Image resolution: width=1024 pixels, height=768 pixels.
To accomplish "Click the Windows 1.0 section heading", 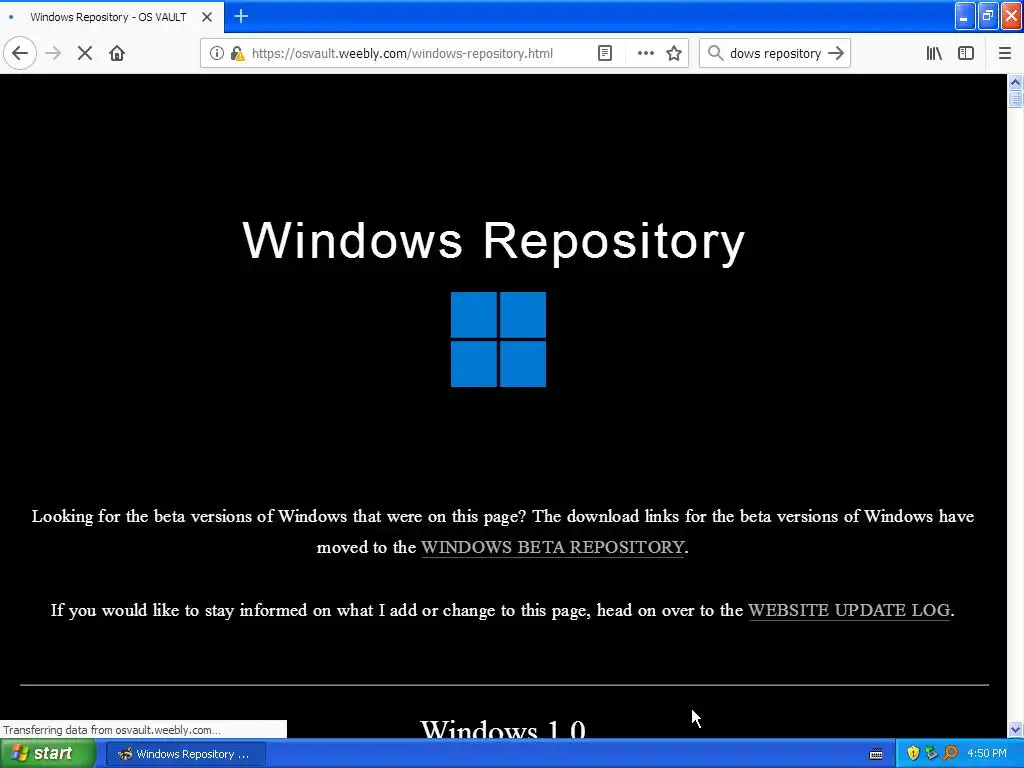I will pyautogui.click(x=503, y=728).
